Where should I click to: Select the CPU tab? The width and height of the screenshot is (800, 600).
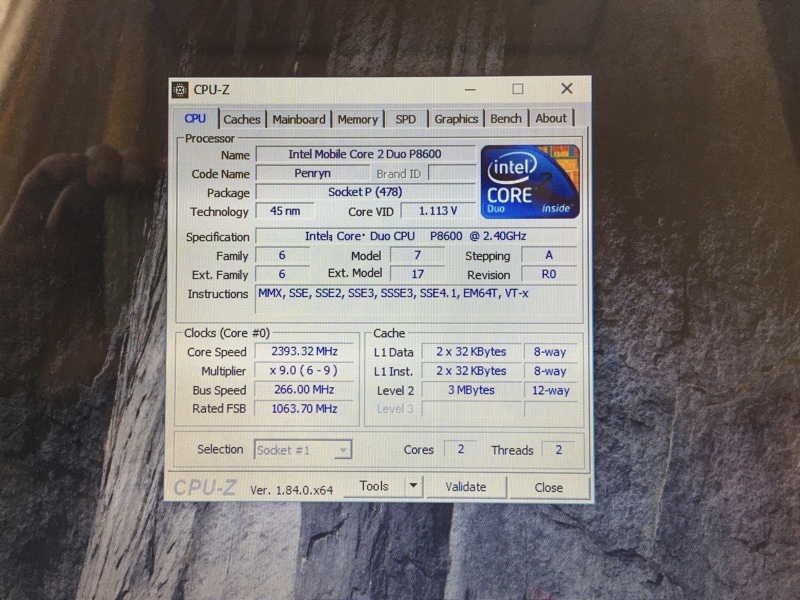click(195, 118)
